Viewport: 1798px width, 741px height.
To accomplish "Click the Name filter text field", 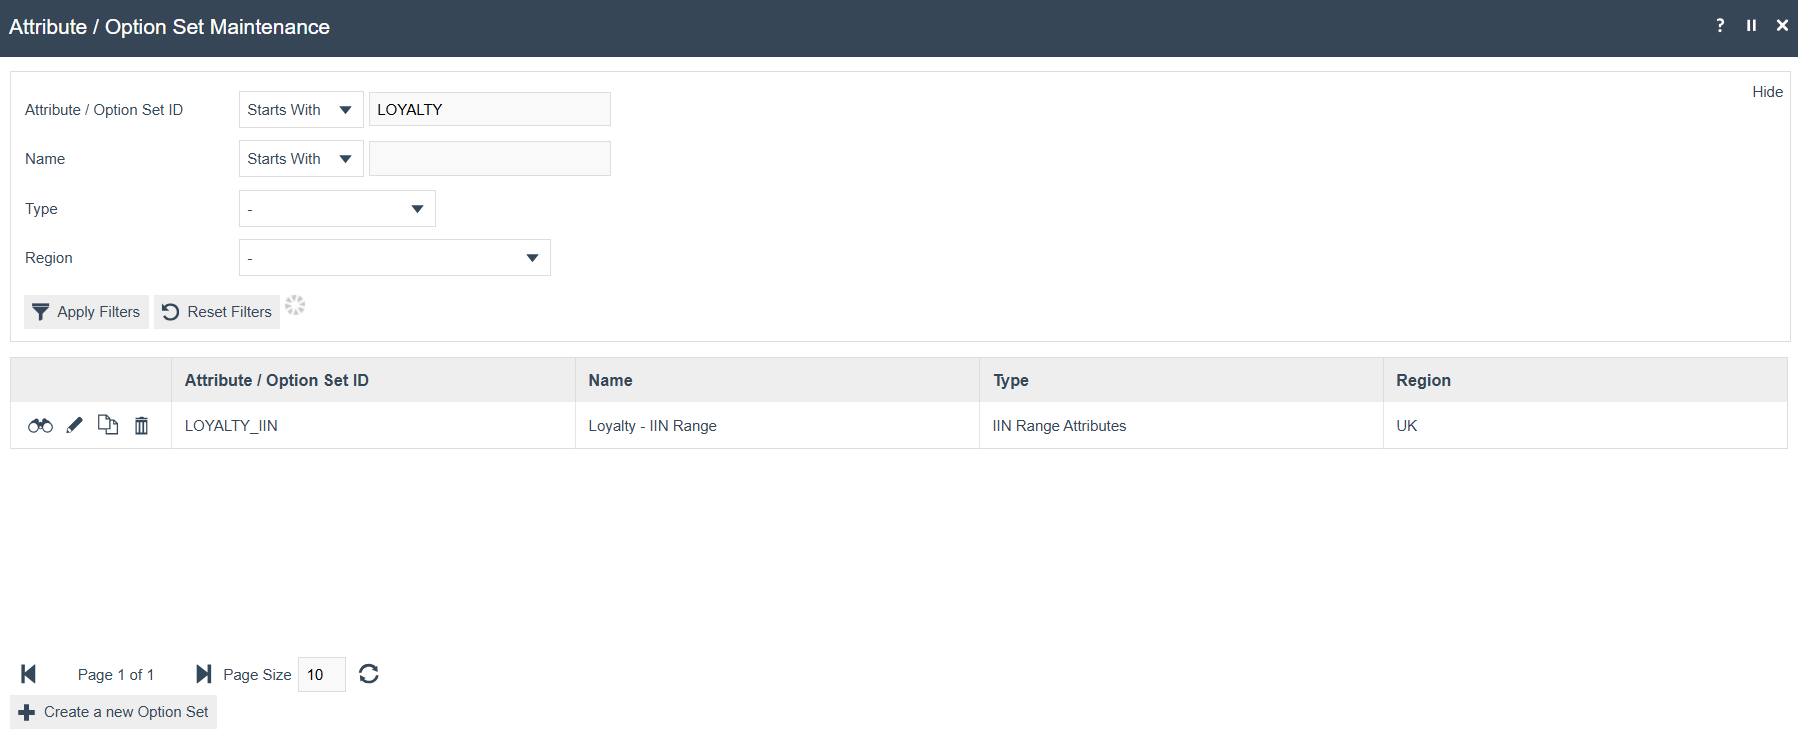I will tap(489, 159).
